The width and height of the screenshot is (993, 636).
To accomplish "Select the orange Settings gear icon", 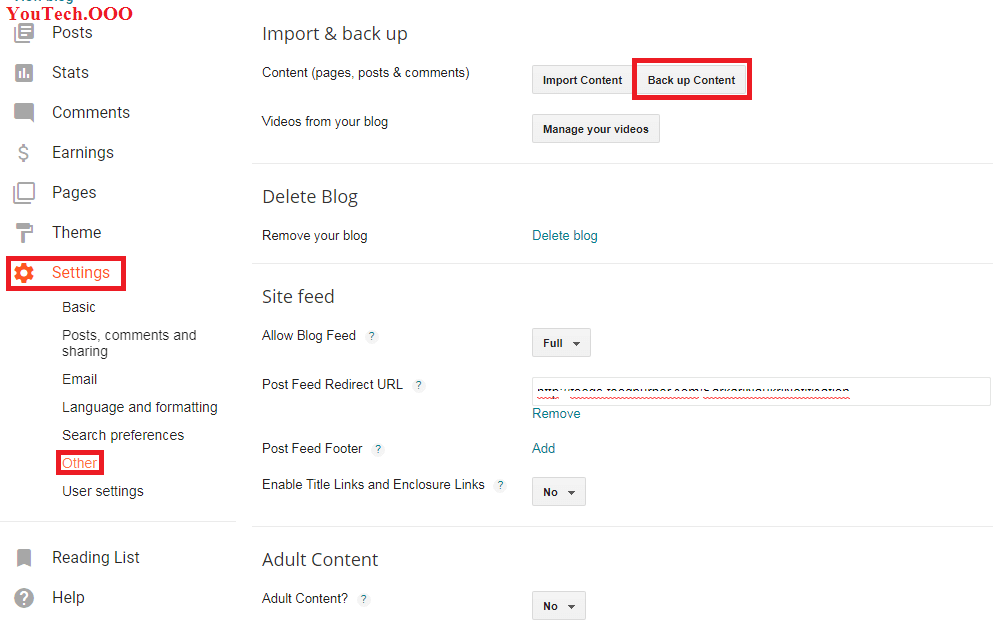I will point(24,273).
